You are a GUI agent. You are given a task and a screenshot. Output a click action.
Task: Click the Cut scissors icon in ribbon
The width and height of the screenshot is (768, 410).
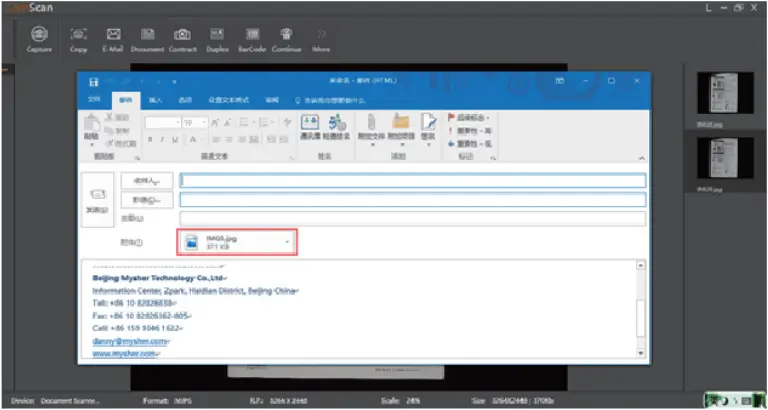tap(110, 118)
